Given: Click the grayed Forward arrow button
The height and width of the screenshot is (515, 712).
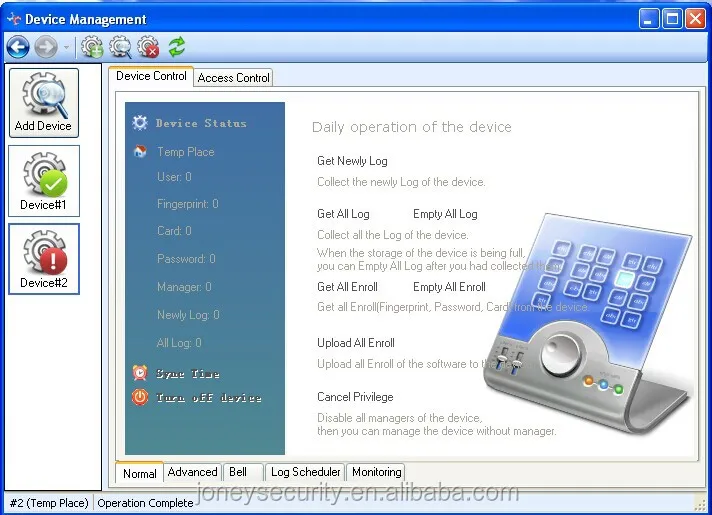Looking at the screenshot, I should tap(45, 46).
